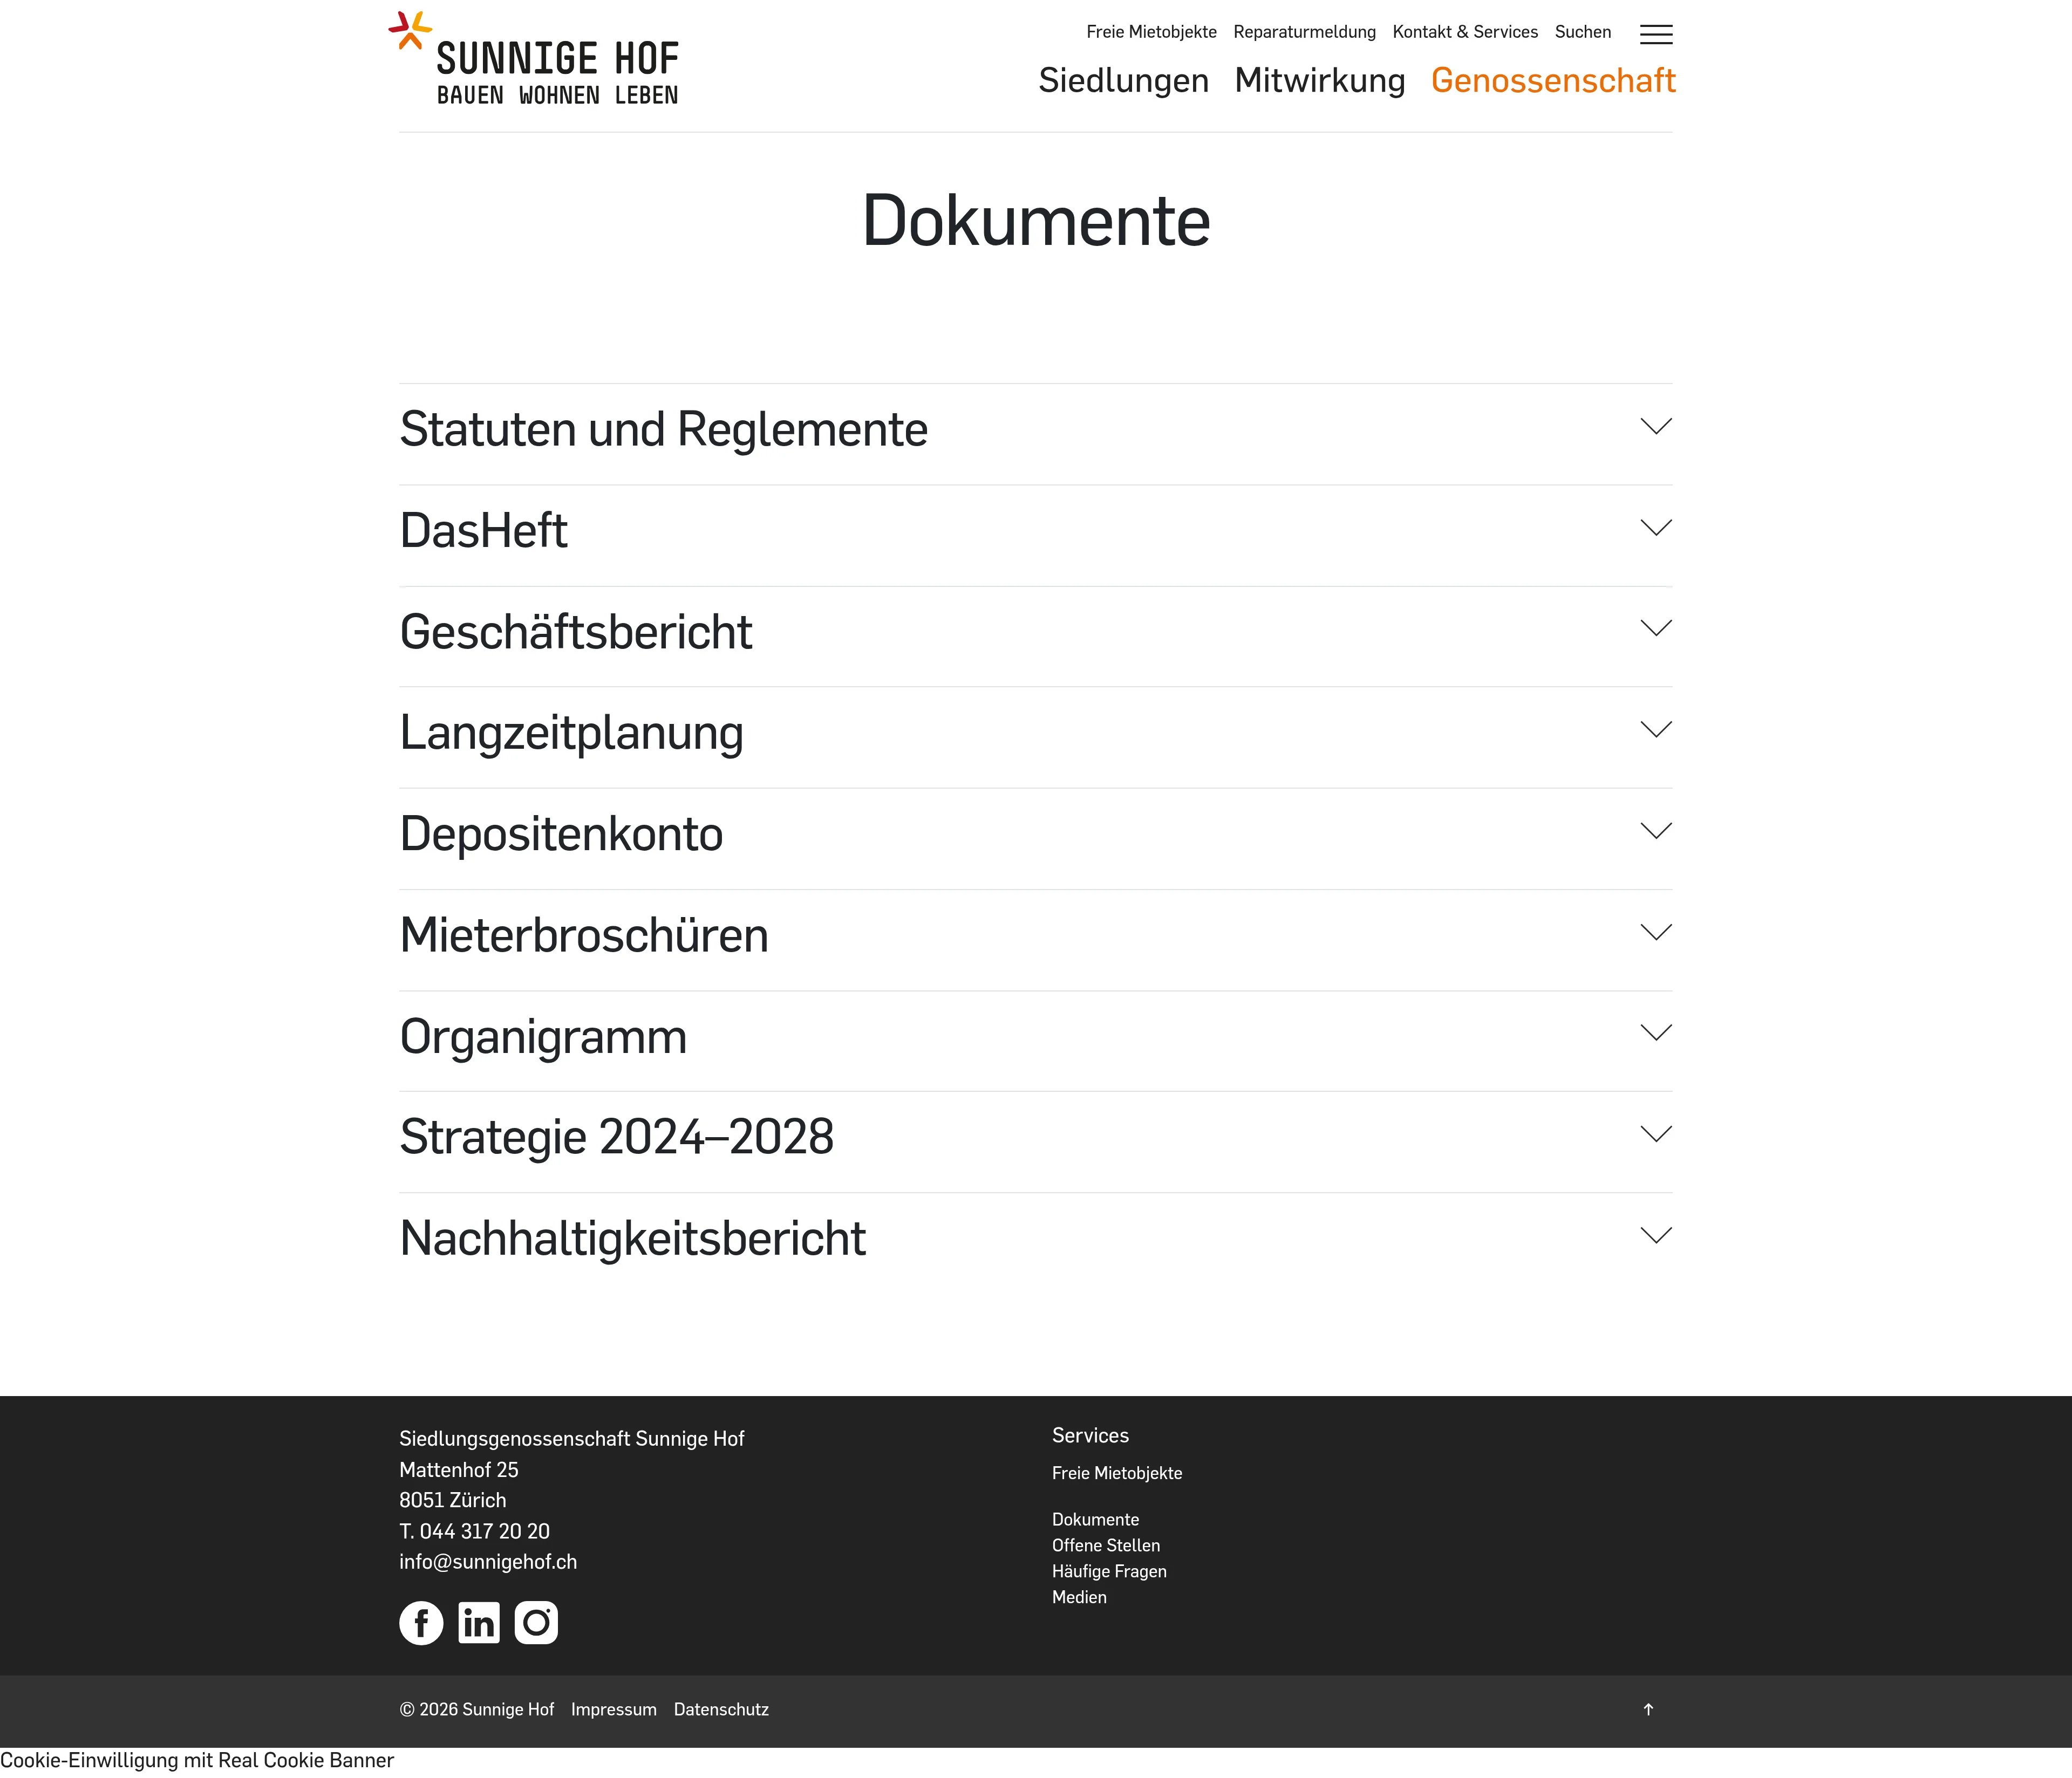Click Suchen in the header
This screenshot has height=1778, width=2072.
click(1582, 32)
